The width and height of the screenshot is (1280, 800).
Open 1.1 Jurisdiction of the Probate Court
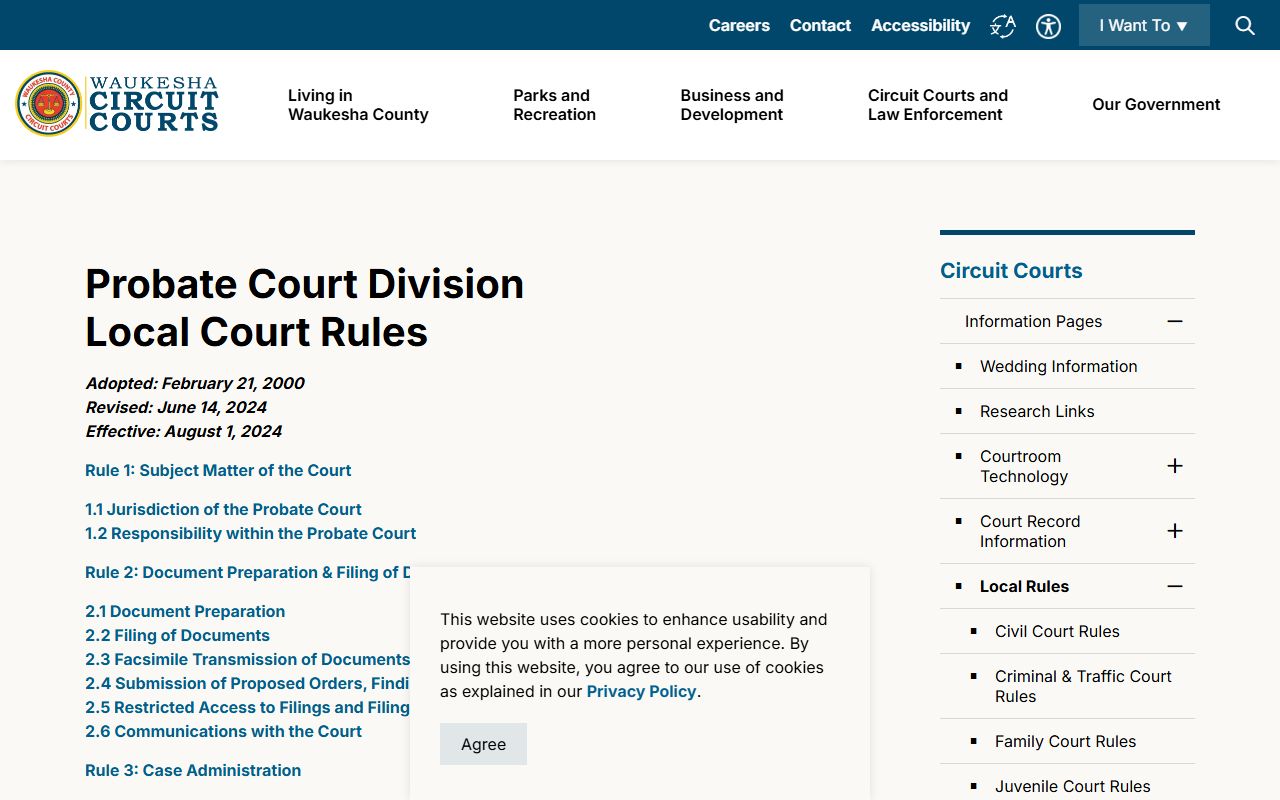pos(223,509)
